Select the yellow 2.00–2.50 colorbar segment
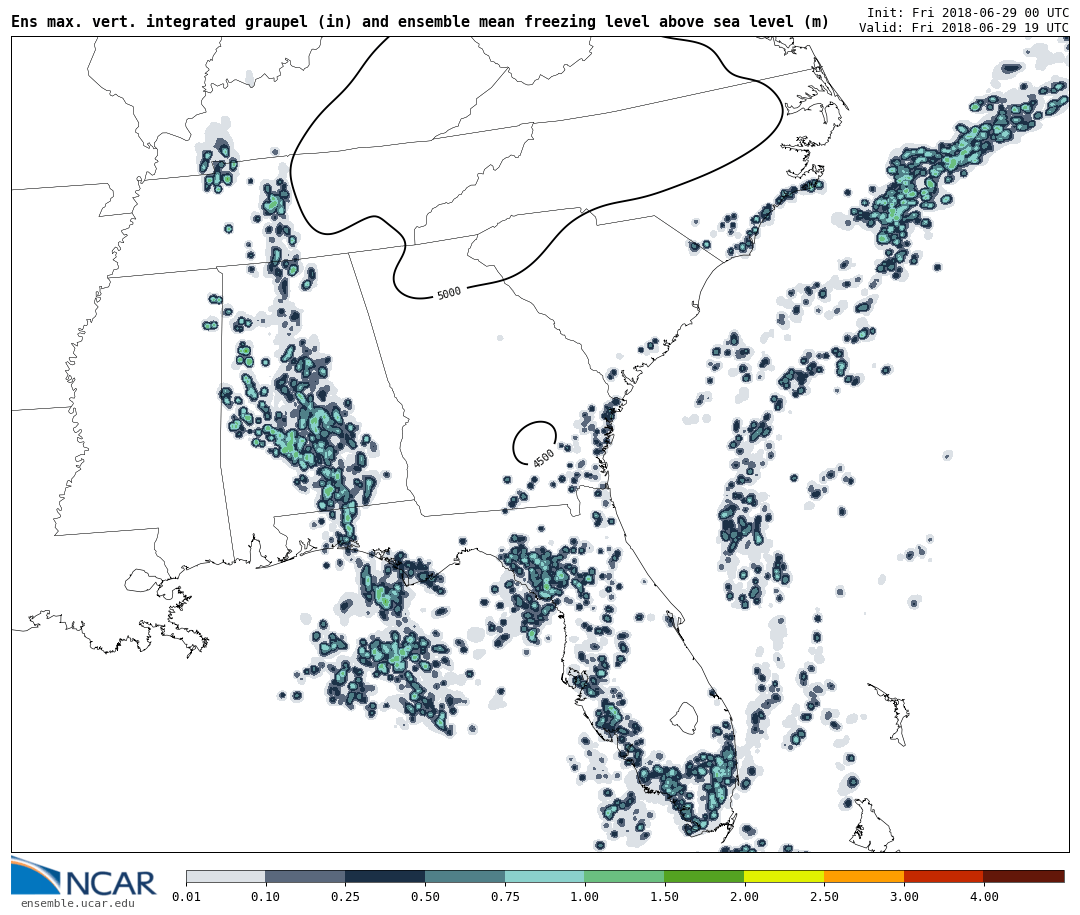Viewport: 1080px width, 915px height. coord(784,877)
